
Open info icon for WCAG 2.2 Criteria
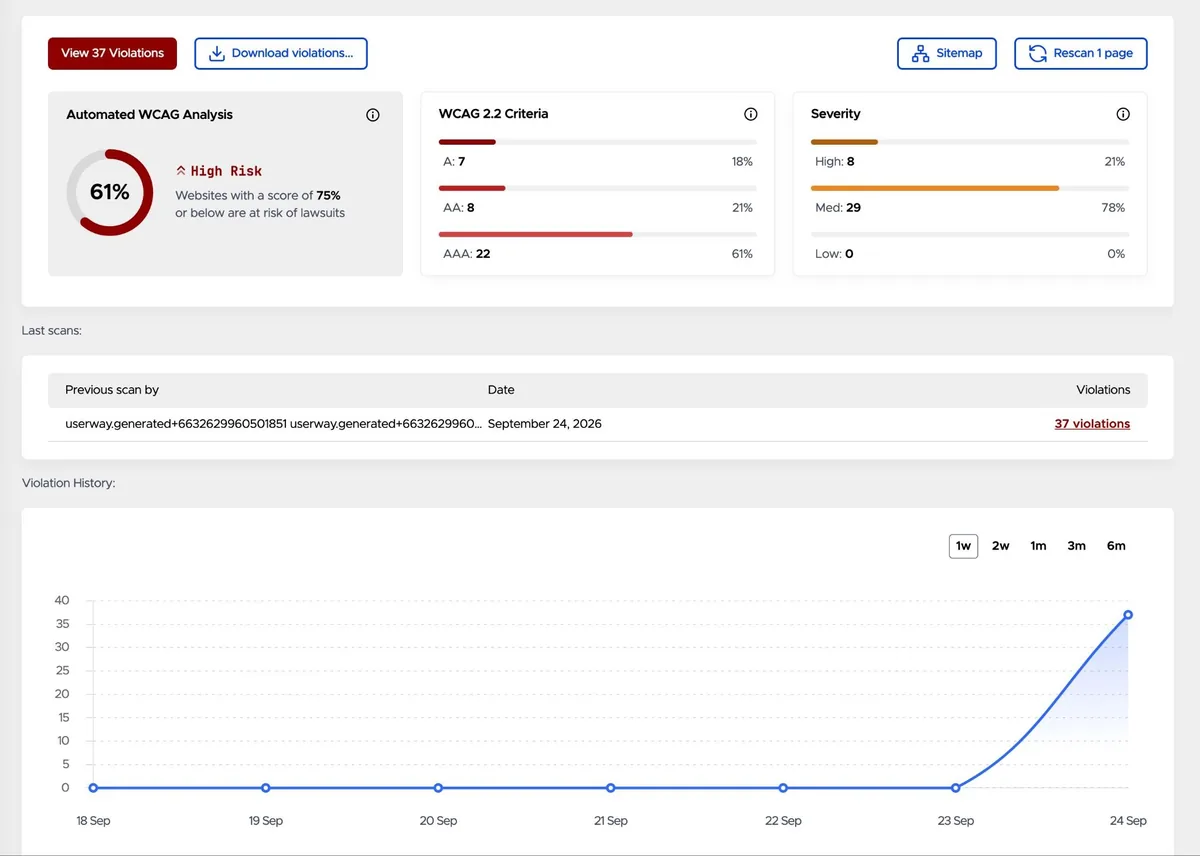[x=751, y=114]
